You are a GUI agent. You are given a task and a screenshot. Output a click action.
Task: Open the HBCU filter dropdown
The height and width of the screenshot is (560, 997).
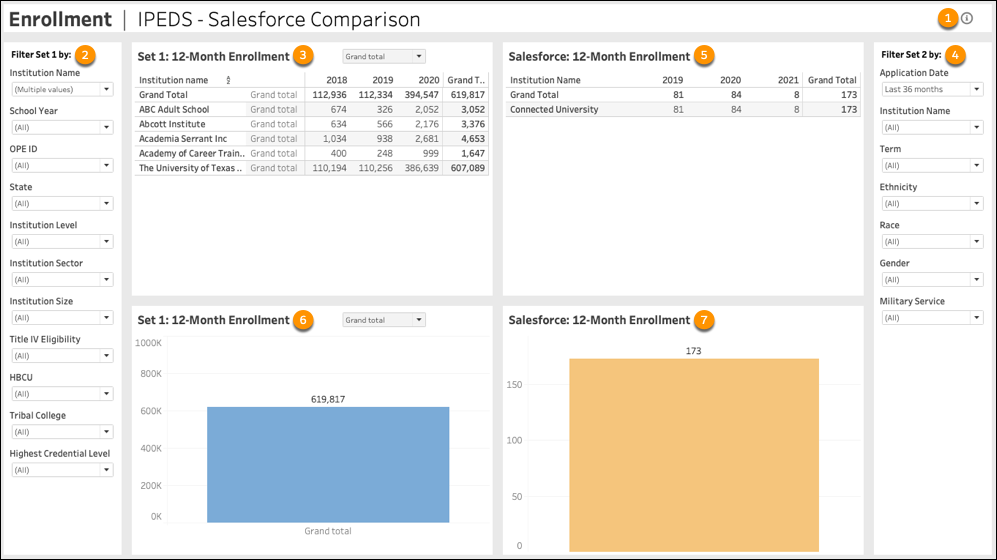(62, 394)
